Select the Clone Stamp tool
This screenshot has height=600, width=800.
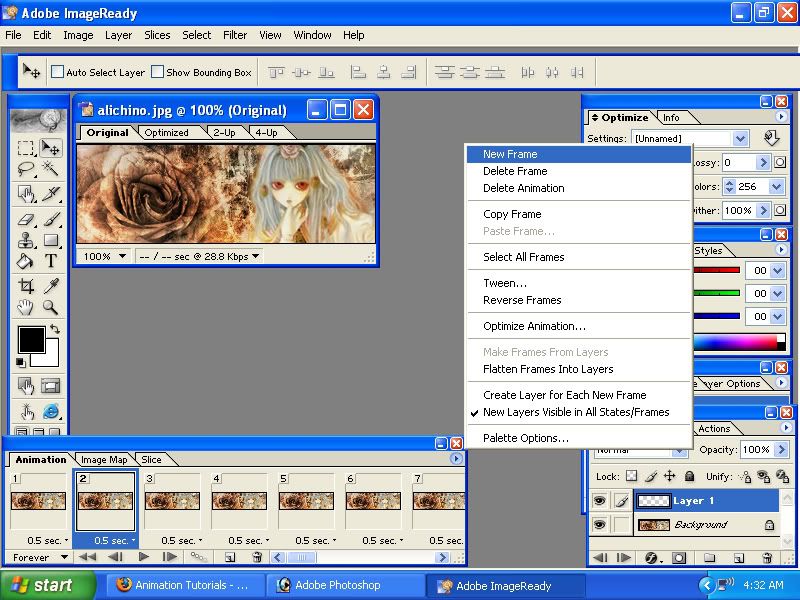click(26, 240)
